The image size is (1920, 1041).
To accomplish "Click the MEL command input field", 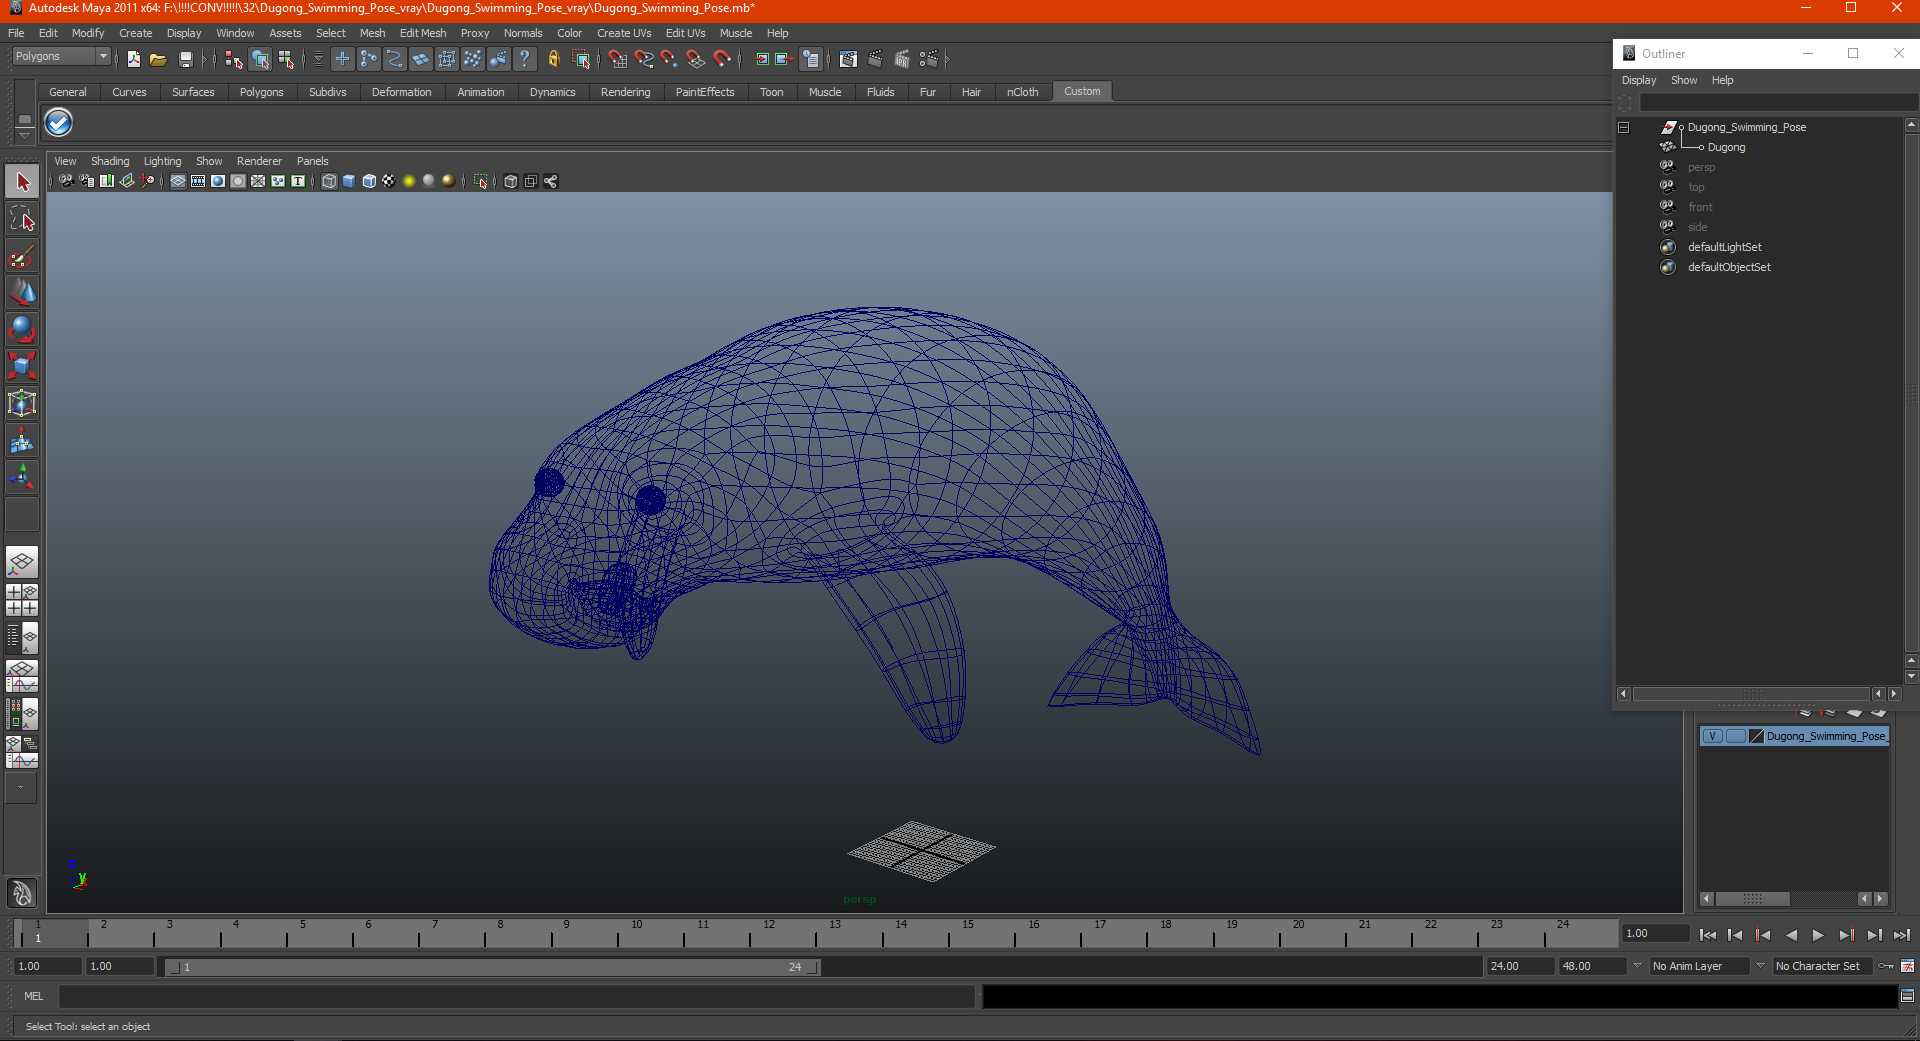I will [x=516, y=996].
